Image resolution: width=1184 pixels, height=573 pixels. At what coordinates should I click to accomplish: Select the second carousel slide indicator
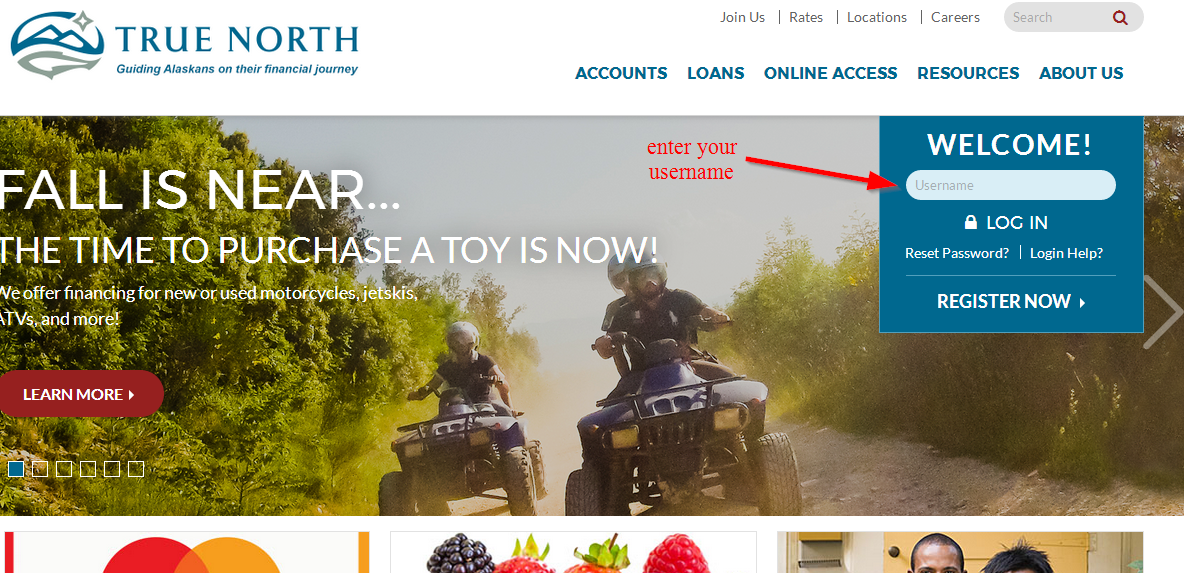coord(40,469)
